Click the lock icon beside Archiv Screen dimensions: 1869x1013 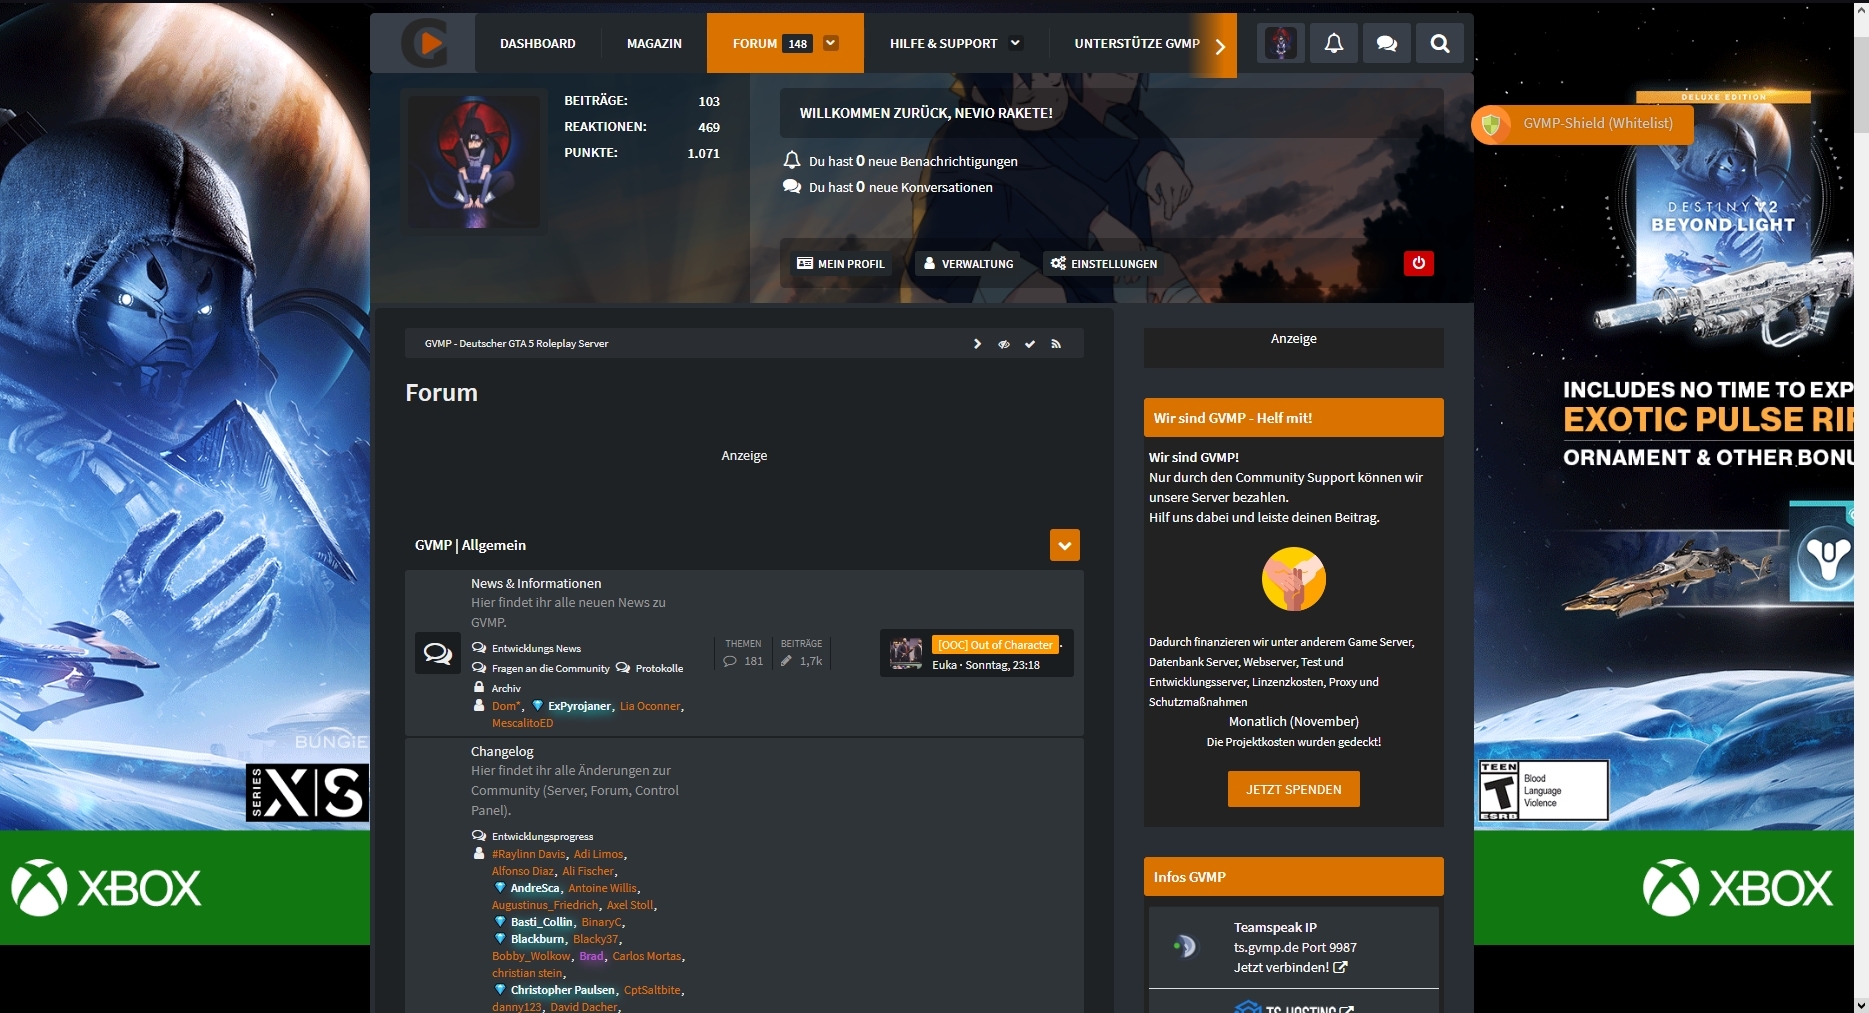coord(479,687)
